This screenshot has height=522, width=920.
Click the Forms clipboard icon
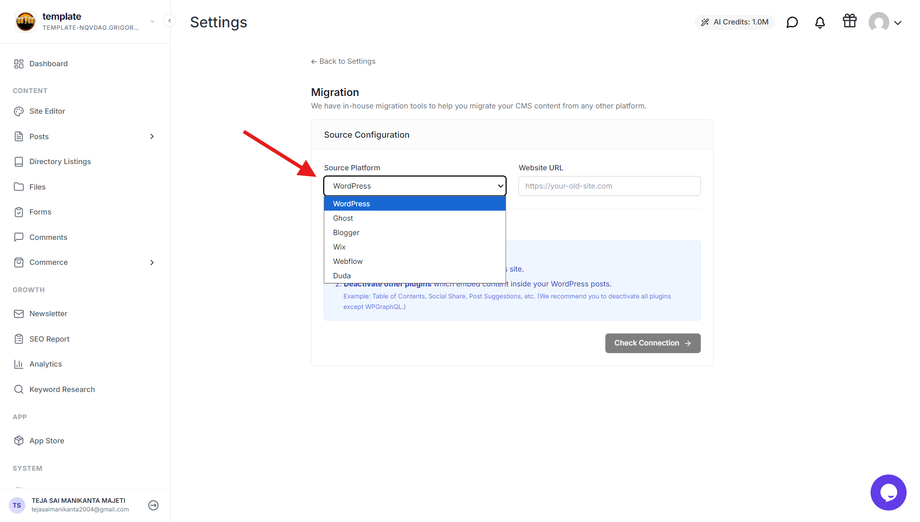[19, 212]
